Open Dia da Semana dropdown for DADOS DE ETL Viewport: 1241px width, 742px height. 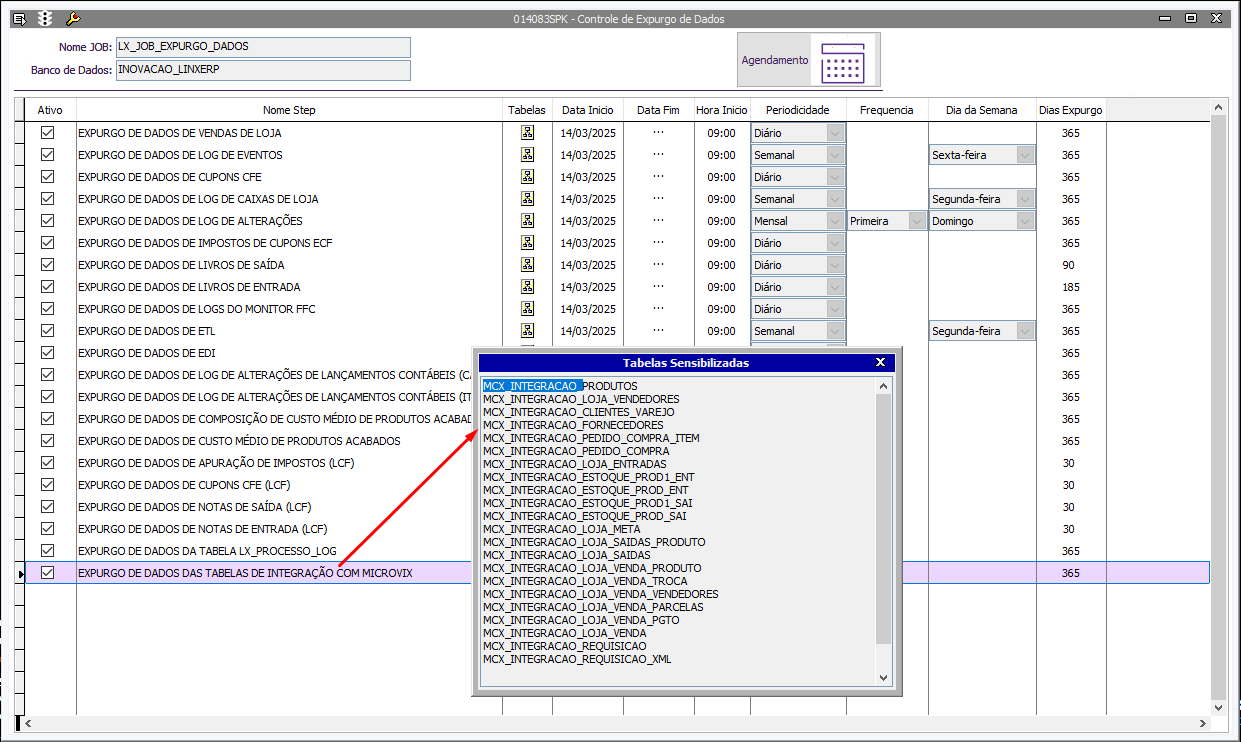point(1025,331)
